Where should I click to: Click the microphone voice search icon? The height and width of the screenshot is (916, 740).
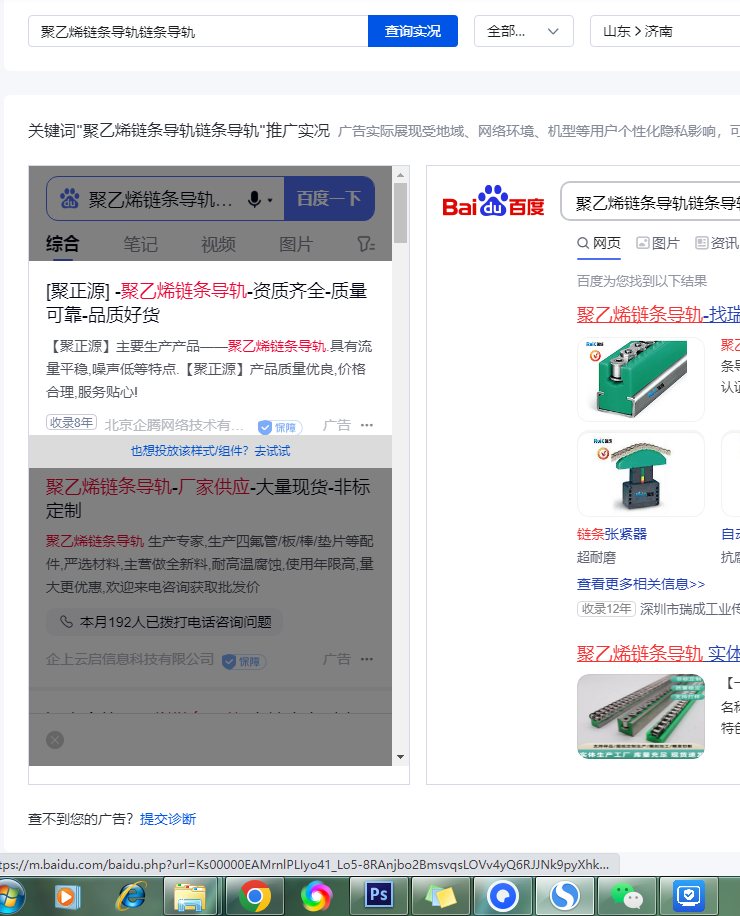(254, 200)
